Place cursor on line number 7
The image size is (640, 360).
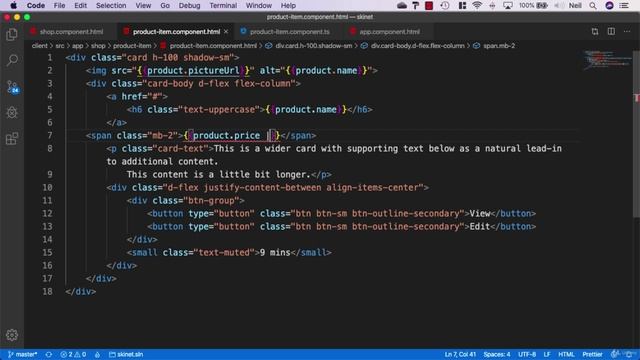[x=49, y=136]
